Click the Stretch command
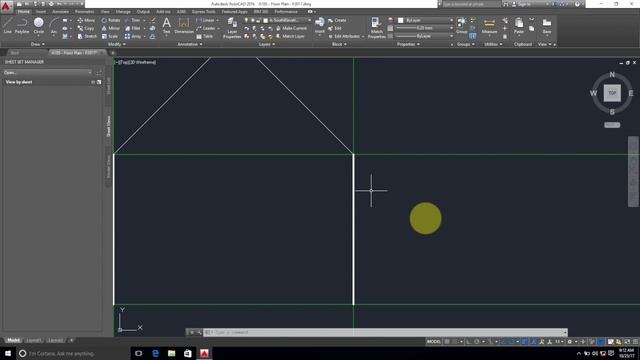640x360 pixels. tap(87, 36)
